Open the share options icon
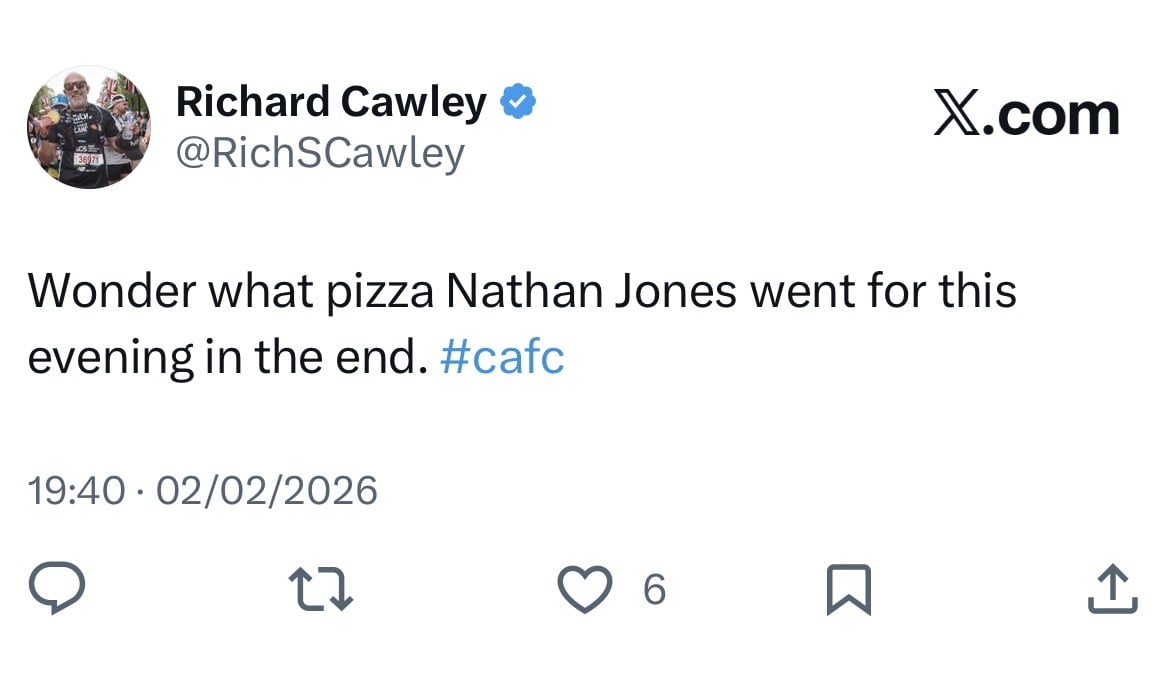The width and height of the screenshot is (1170, 700). point(1112,589)
